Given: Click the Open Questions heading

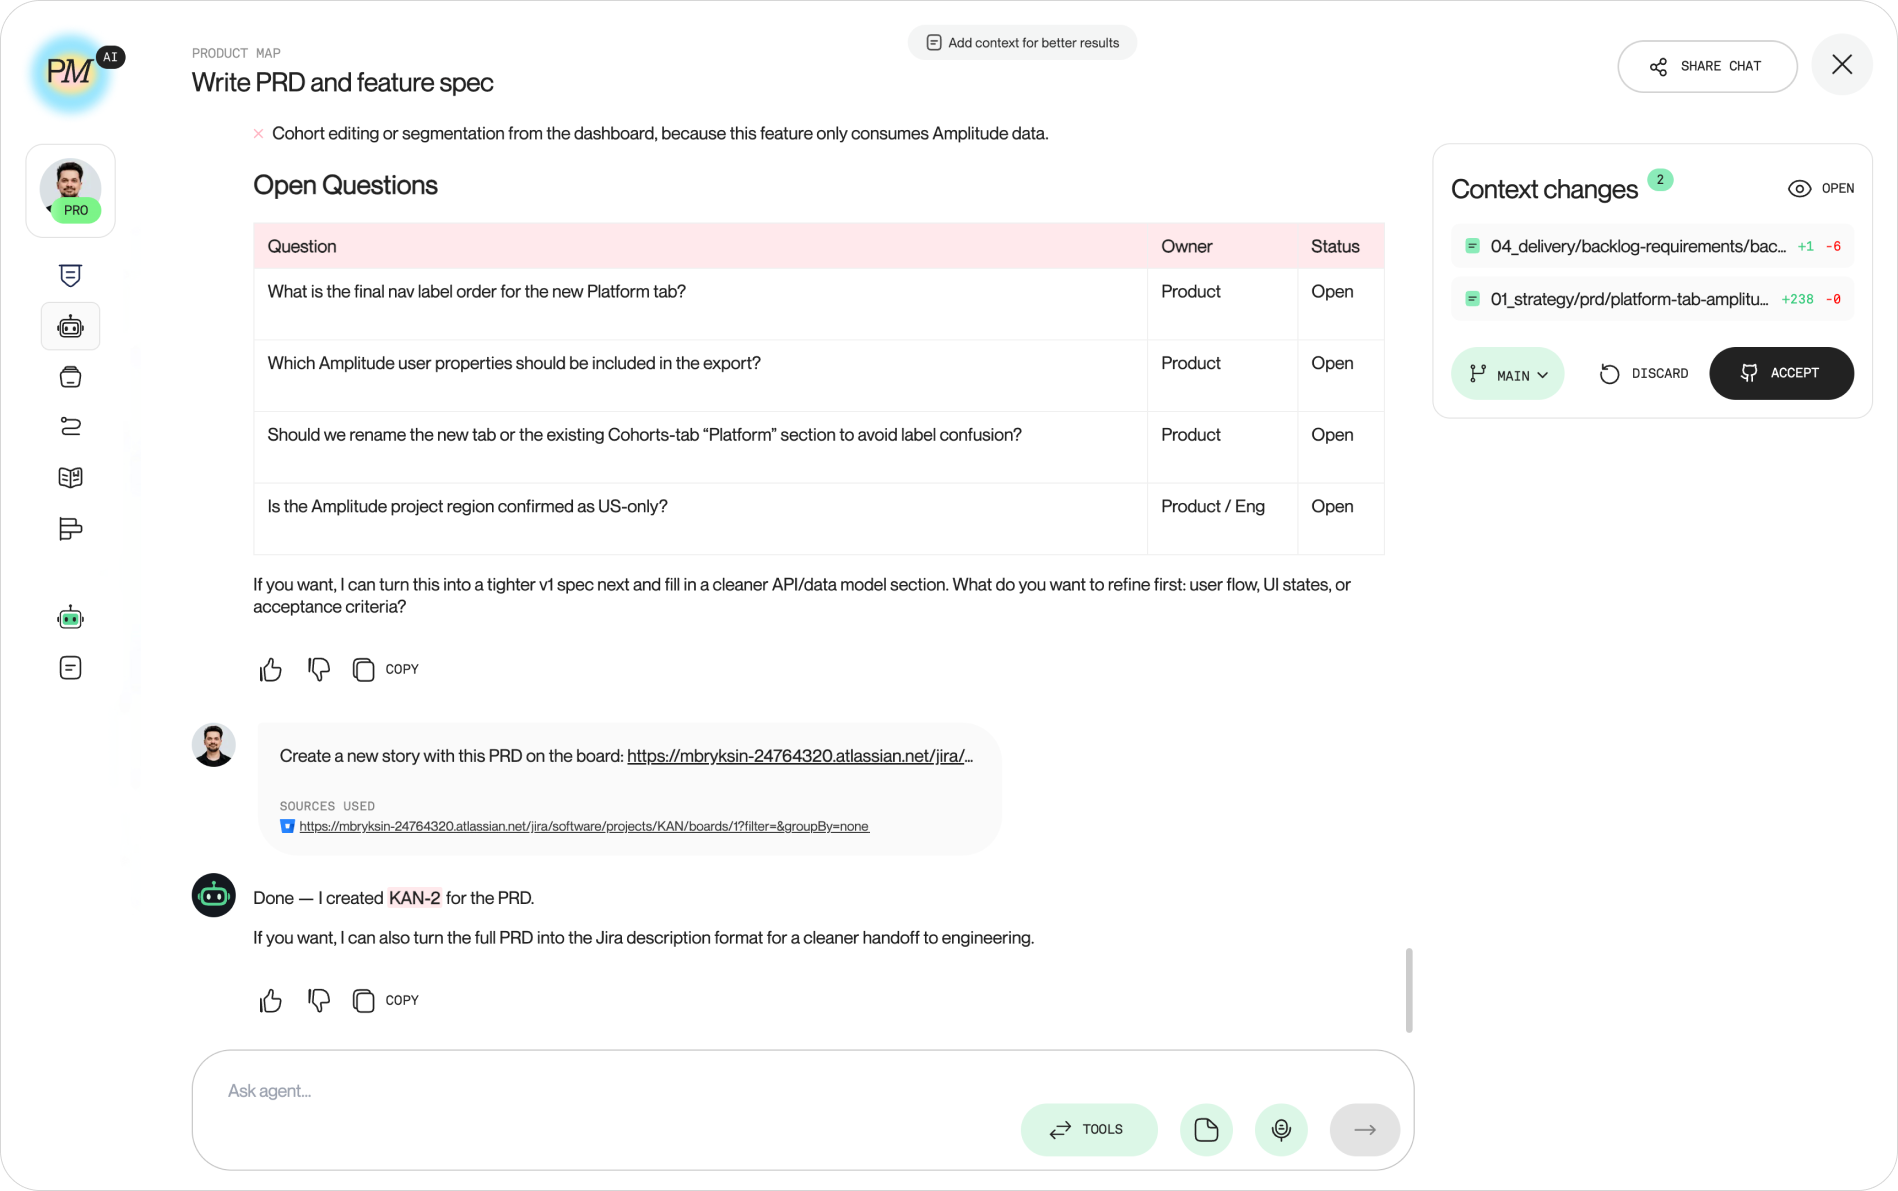Looking at the screenshot, I should [x=345, y=185].
